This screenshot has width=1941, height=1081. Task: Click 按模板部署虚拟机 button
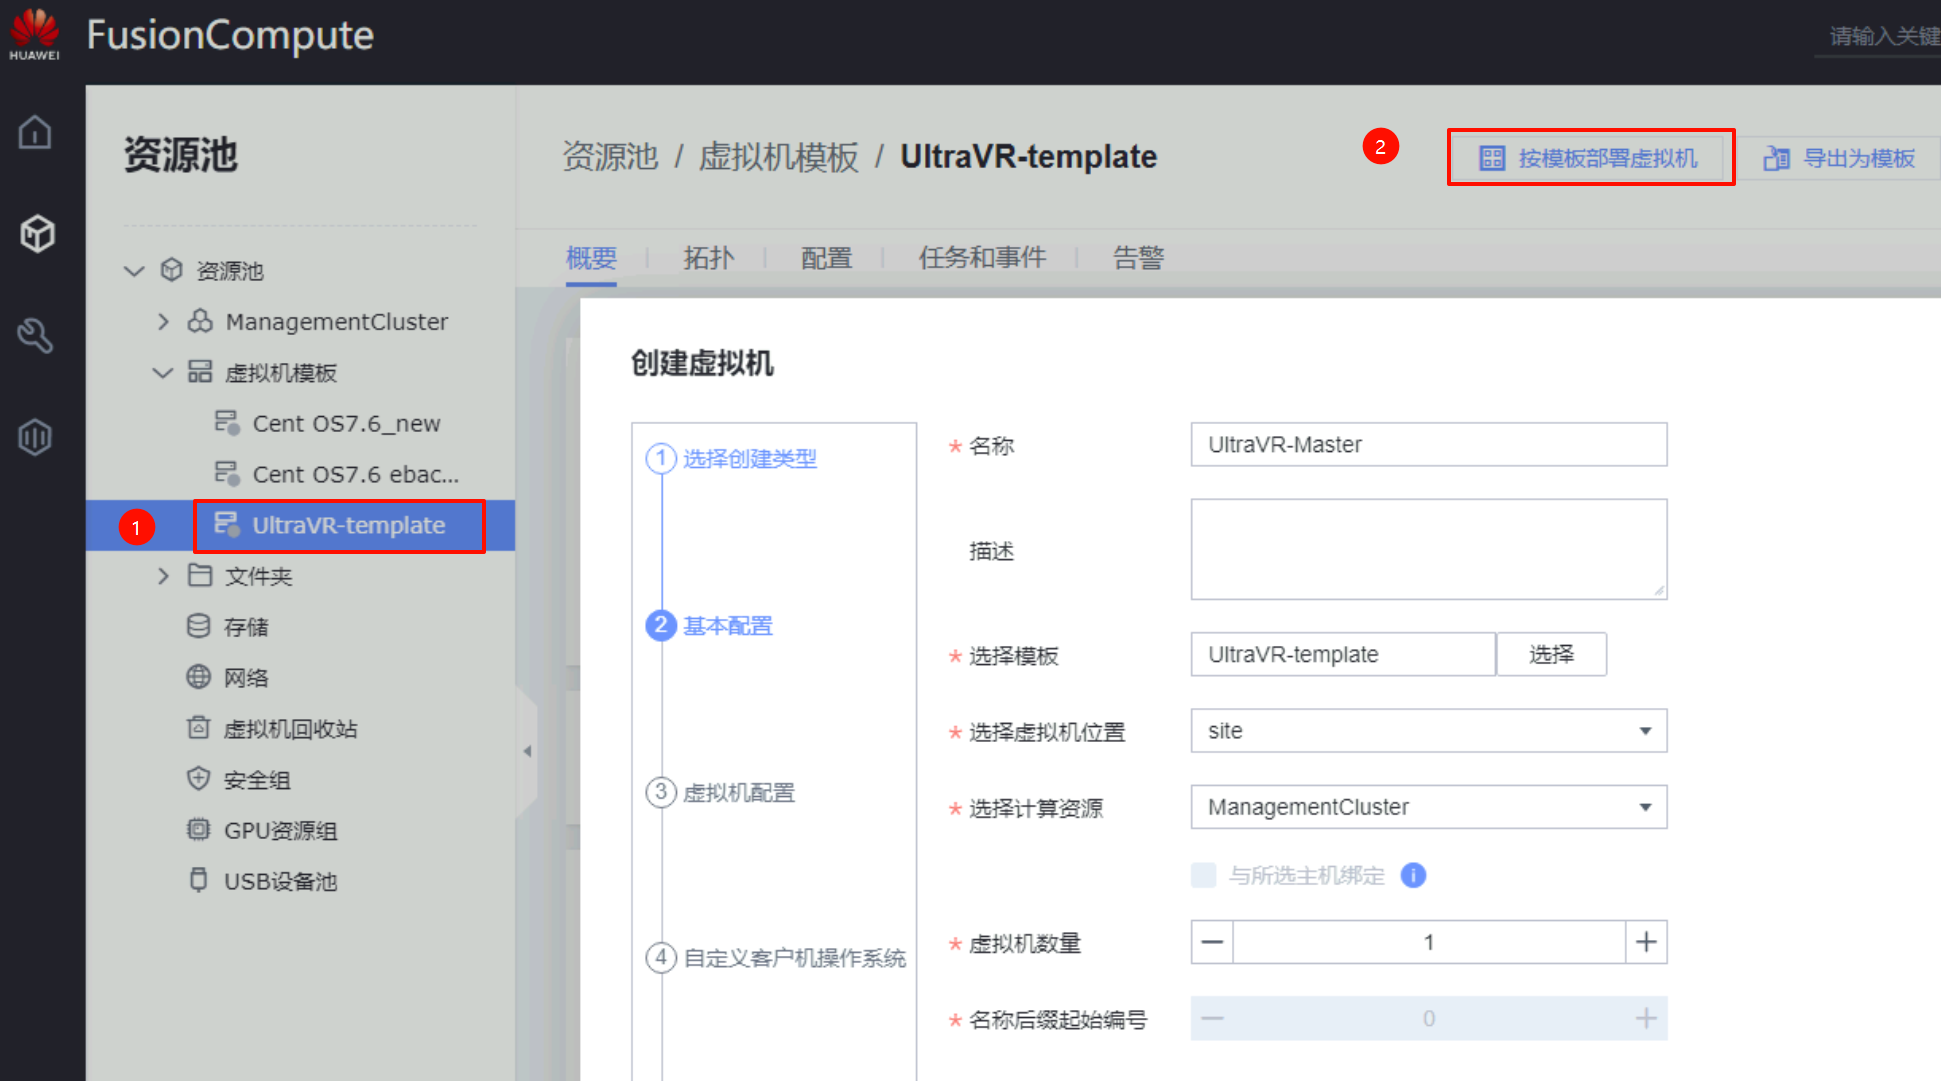tap(1590, 158)
